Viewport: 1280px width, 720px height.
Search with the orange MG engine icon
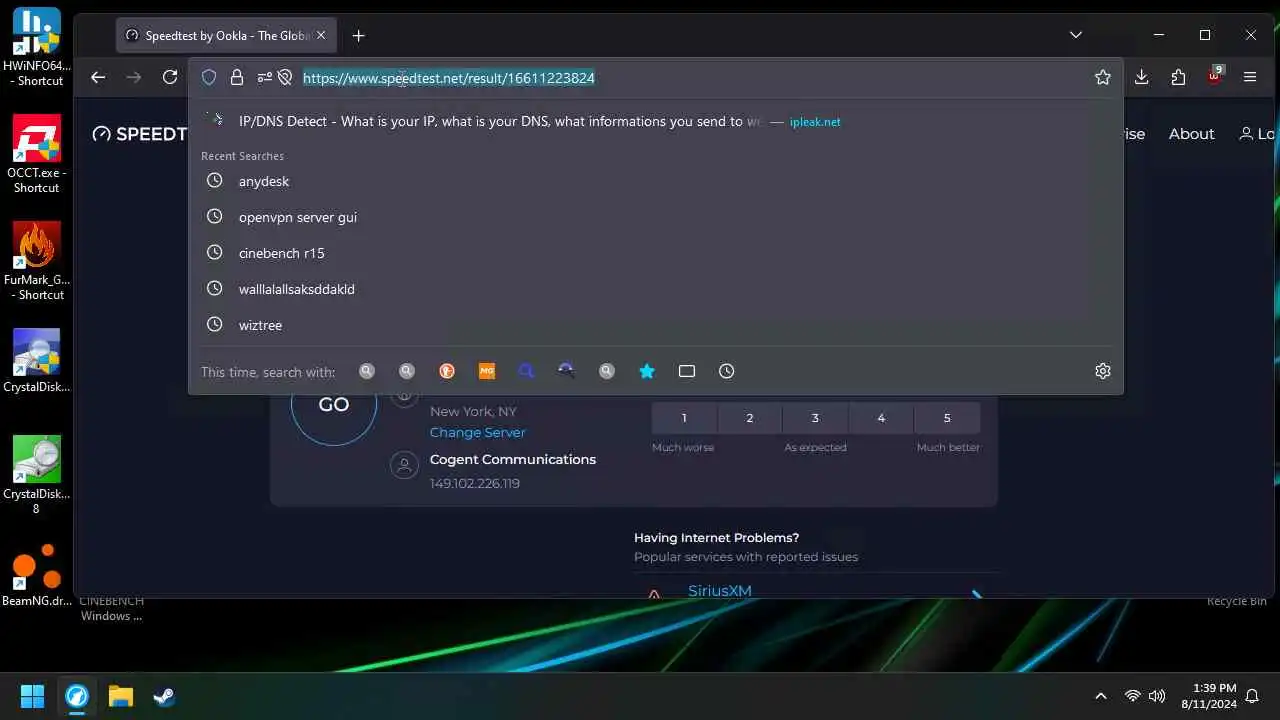[487, 371]
